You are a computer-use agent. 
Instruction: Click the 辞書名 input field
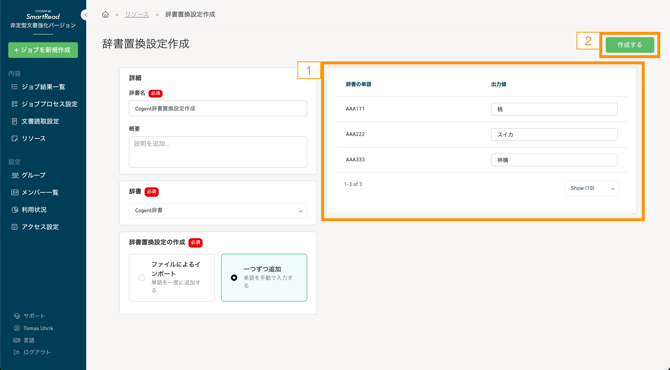218,109
